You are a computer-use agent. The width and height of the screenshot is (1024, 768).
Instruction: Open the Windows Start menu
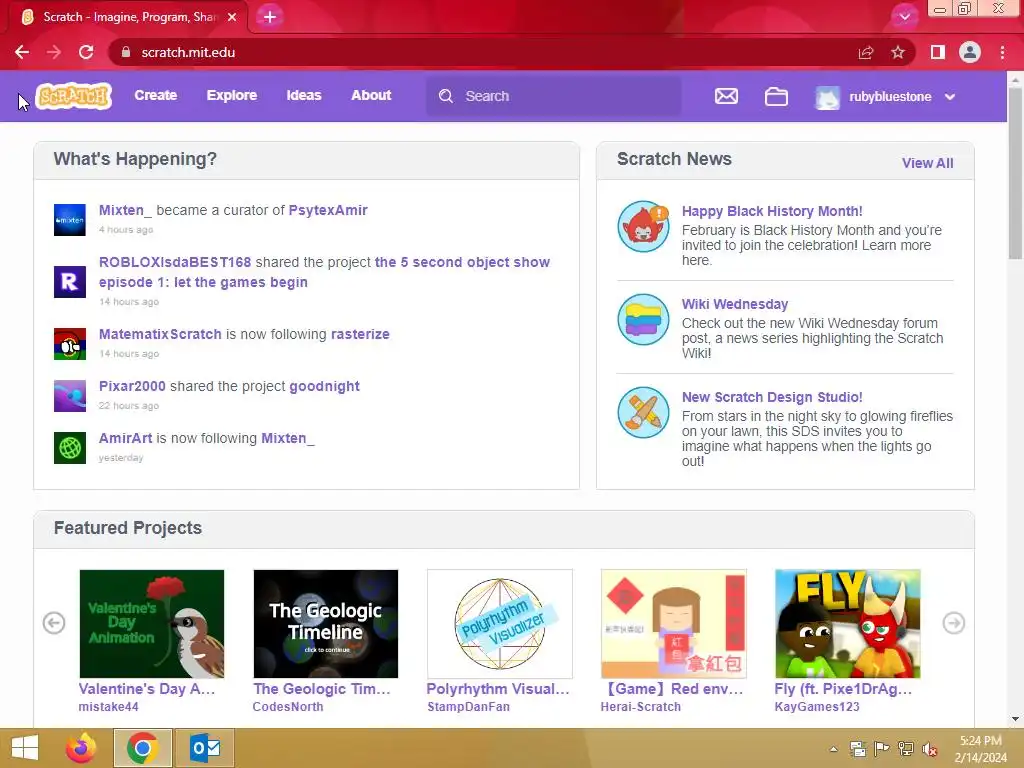(25, 748)
